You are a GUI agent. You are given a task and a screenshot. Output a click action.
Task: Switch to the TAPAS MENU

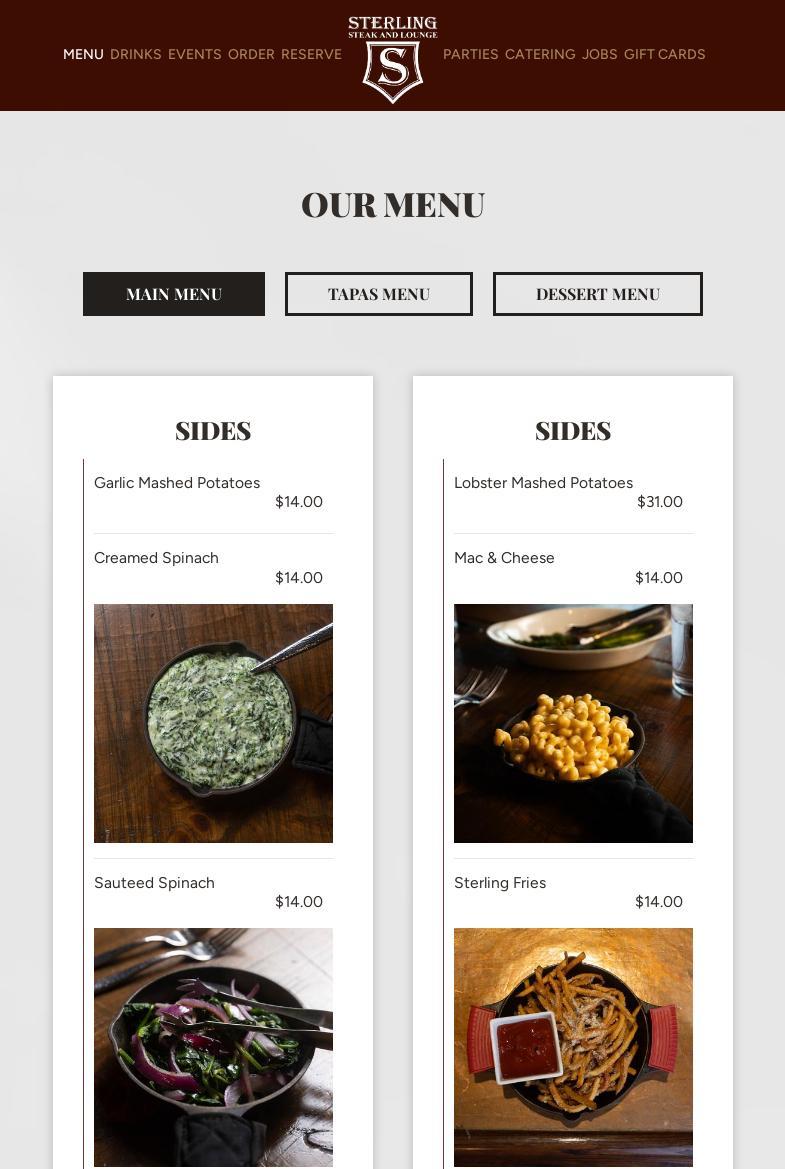379,294
